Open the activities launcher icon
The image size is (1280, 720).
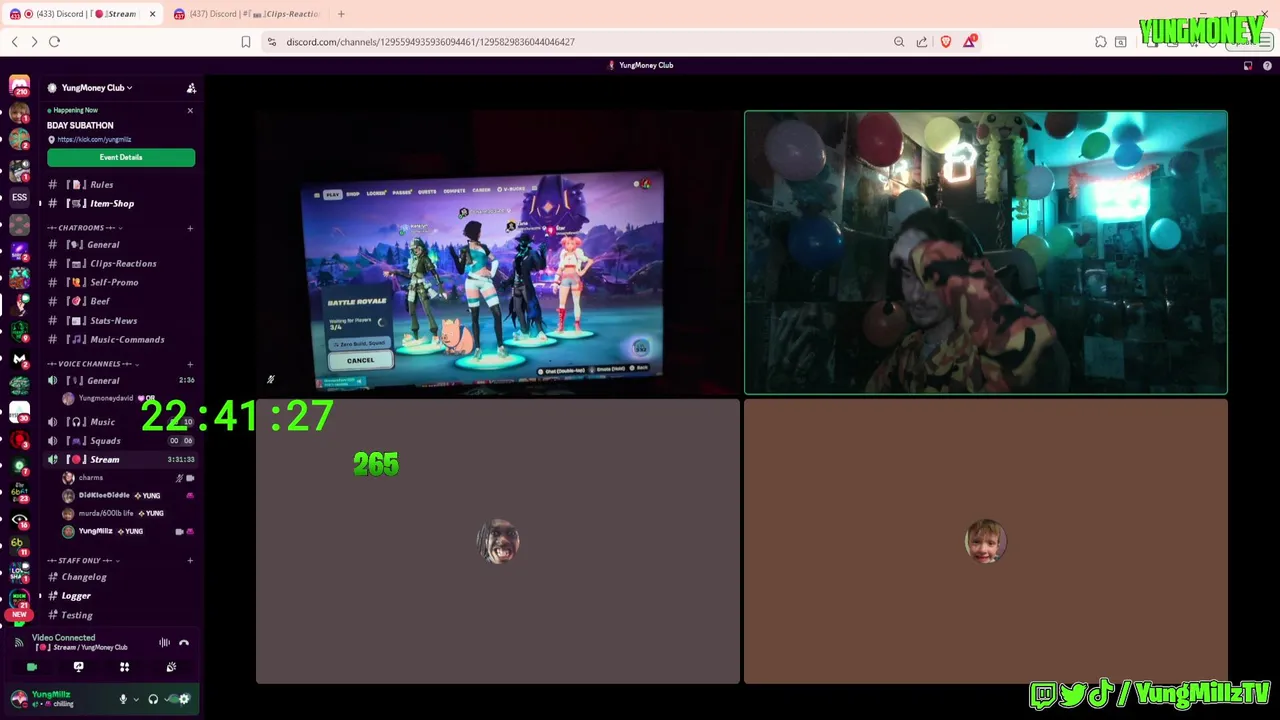pyautogui.click(x=125, y=667)
